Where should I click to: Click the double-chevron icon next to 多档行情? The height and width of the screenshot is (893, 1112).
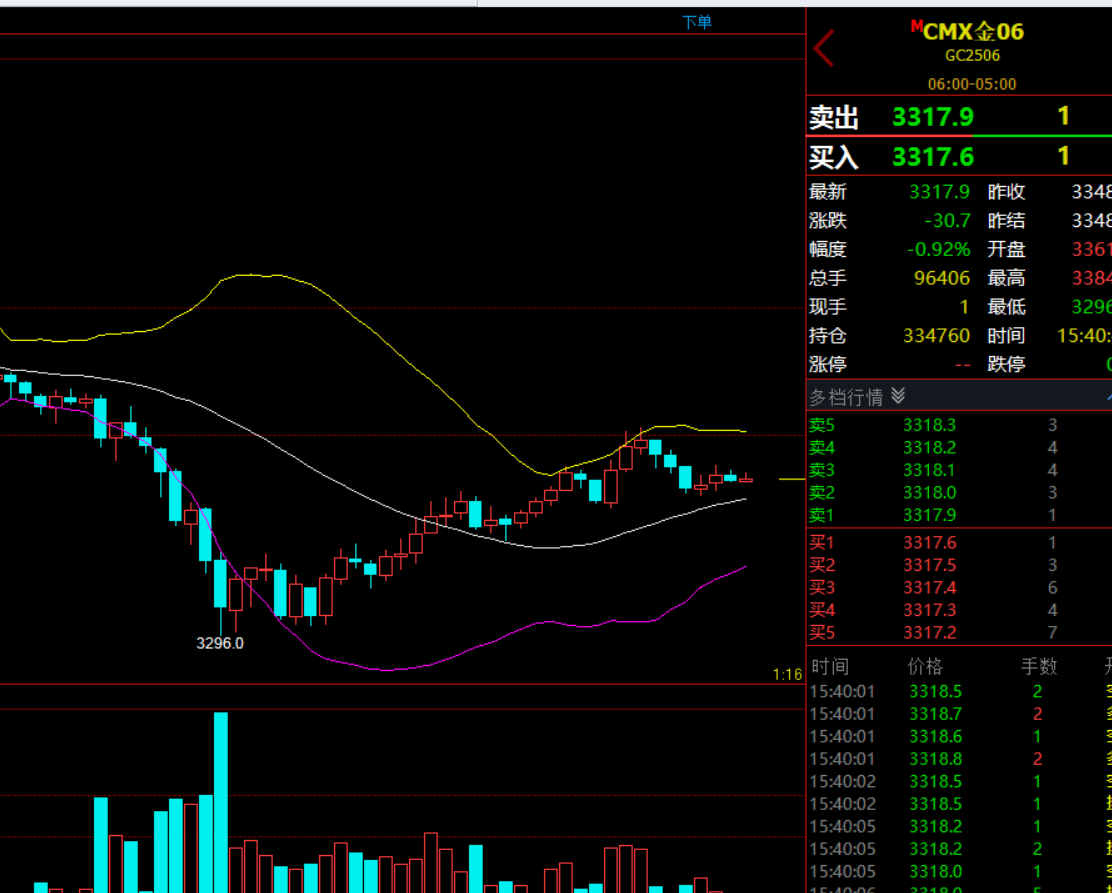(898, 395)
